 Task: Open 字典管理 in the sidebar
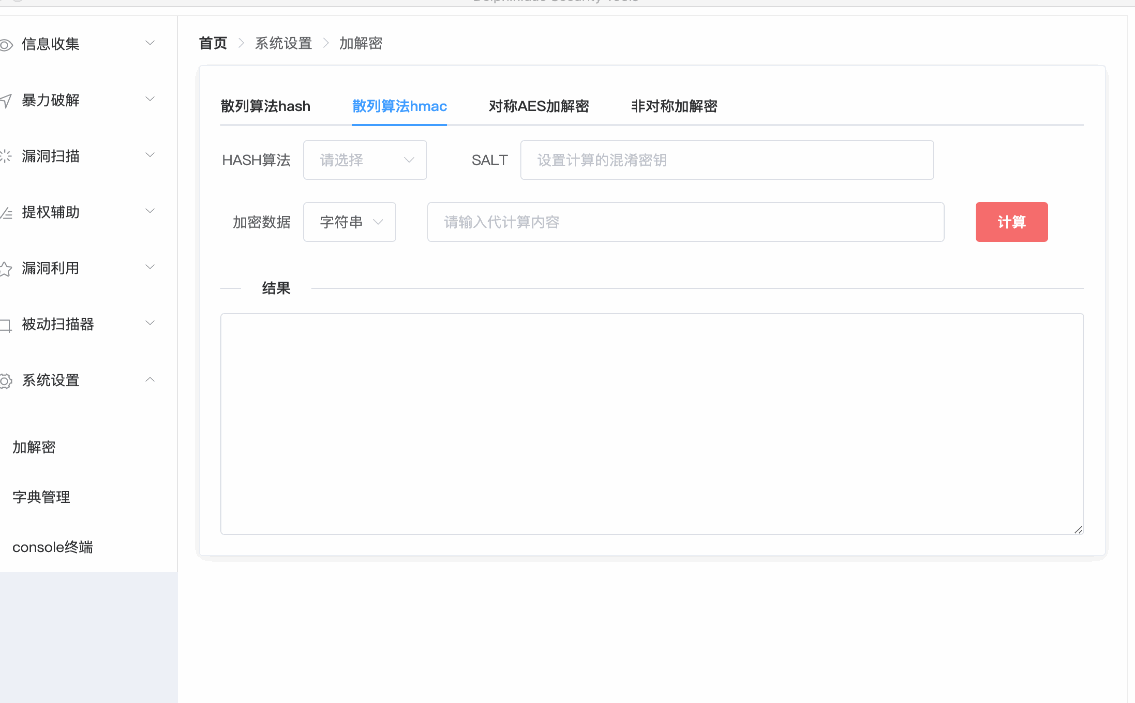point(41,497)
